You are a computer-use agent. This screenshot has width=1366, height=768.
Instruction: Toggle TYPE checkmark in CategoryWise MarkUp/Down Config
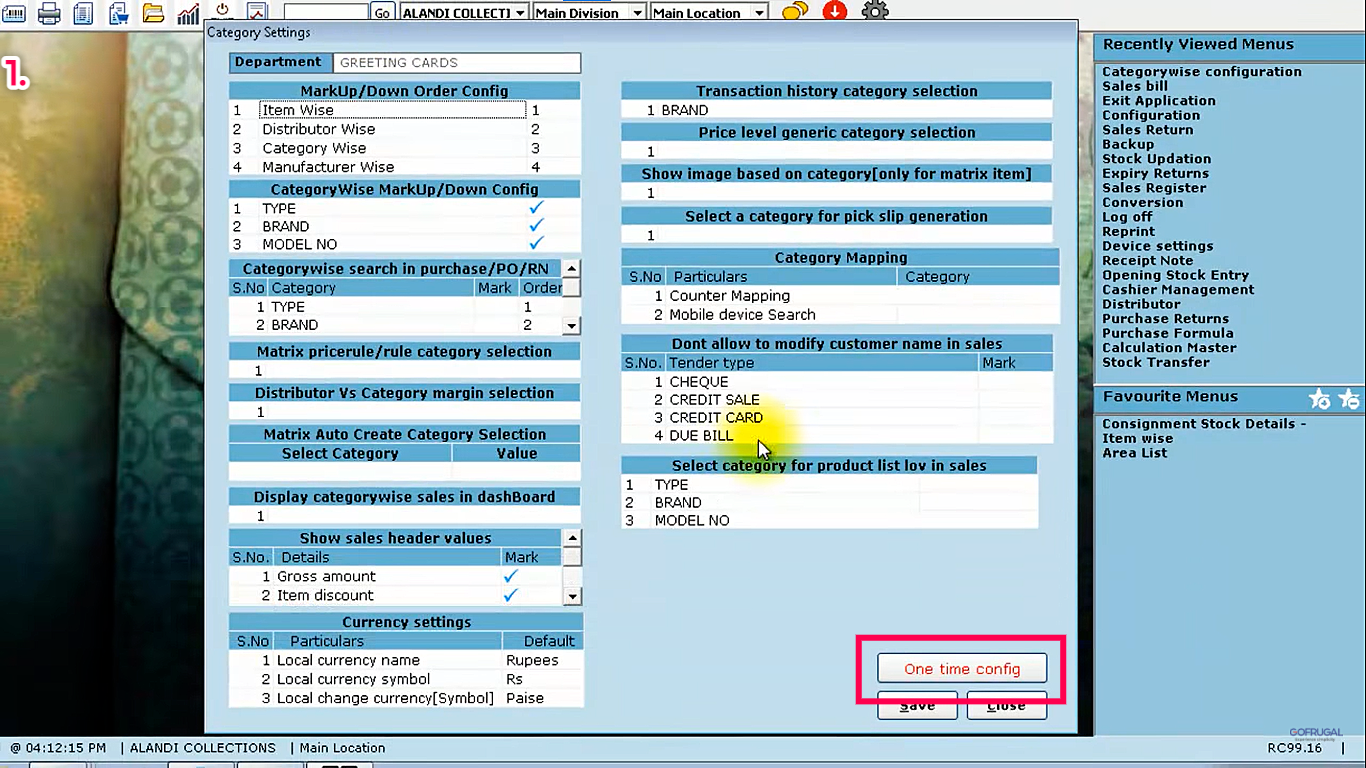(537, 208)
